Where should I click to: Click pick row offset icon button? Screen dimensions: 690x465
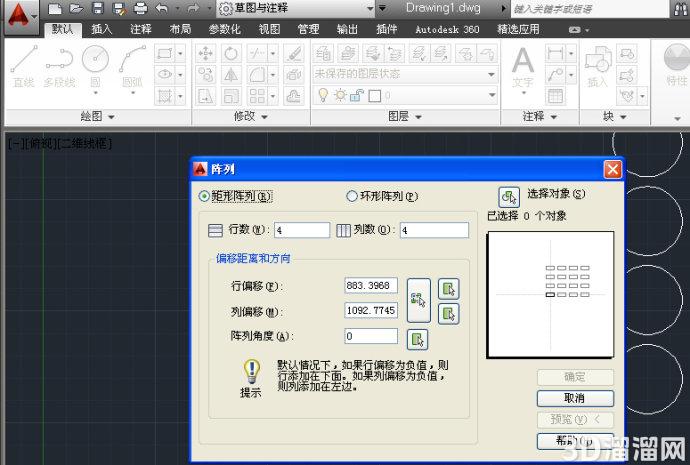449,289
